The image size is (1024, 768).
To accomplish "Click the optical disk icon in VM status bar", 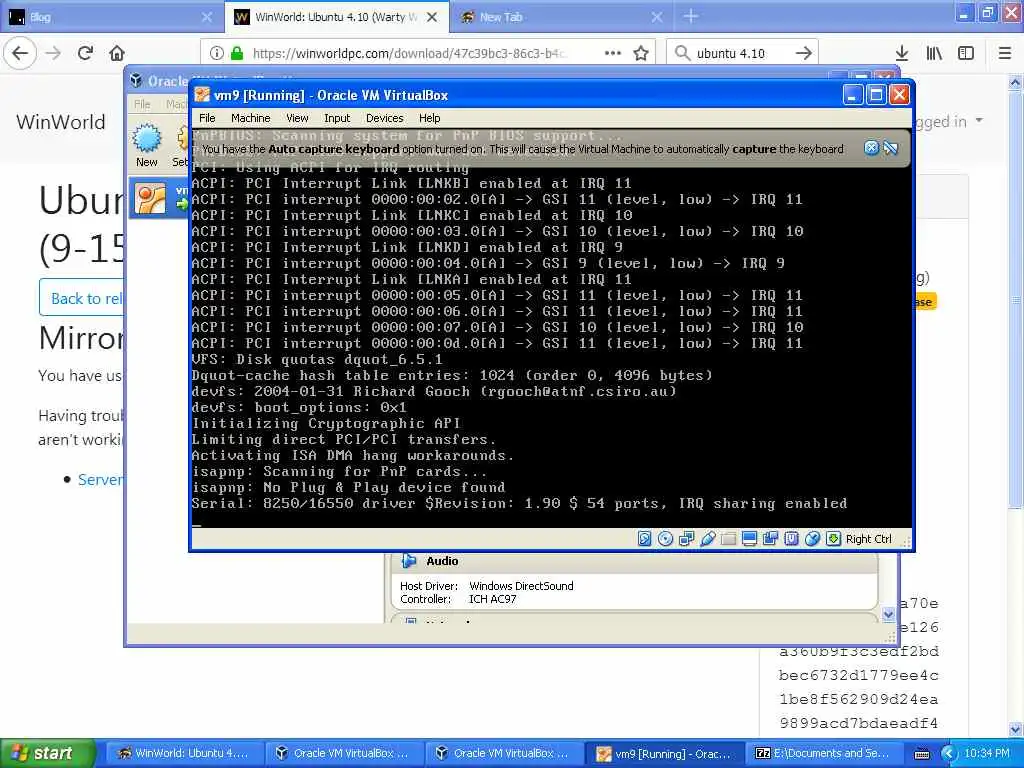I will pyautogui.click(x=665, y=539).
